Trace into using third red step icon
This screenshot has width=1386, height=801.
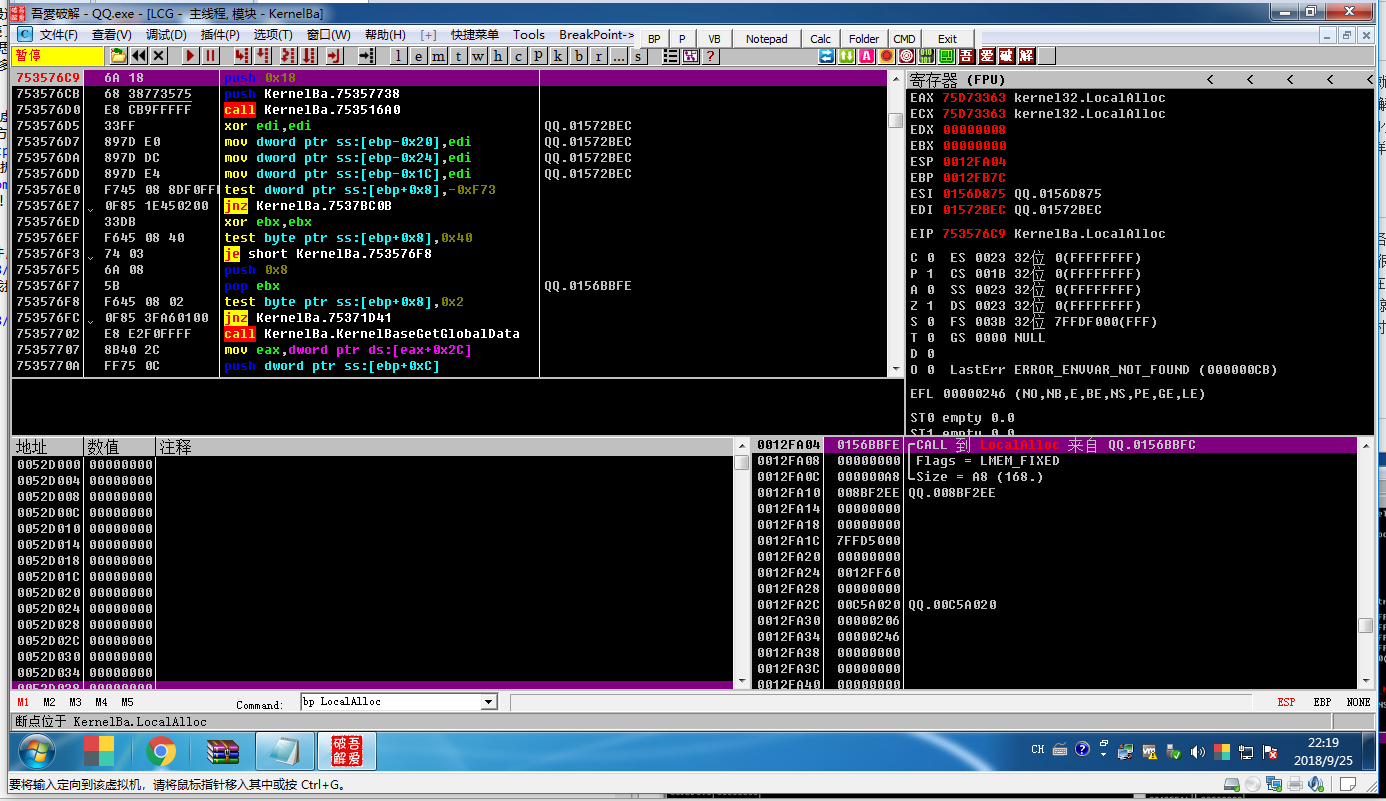tap(288, 56)
